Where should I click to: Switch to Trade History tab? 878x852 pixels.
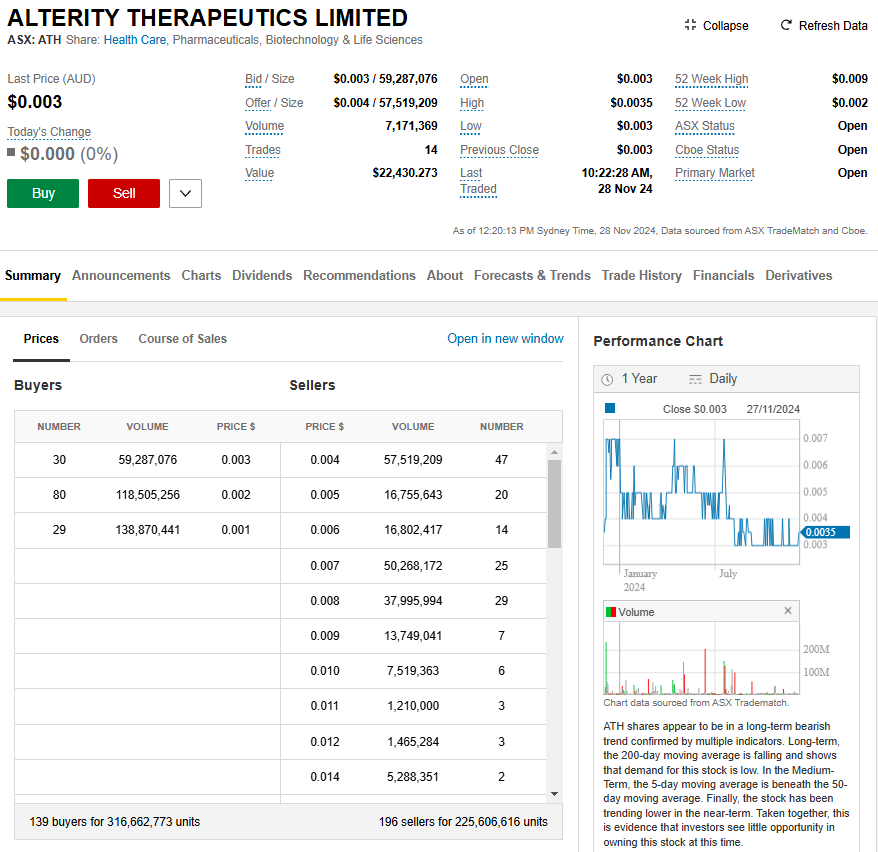pos(642,275)
